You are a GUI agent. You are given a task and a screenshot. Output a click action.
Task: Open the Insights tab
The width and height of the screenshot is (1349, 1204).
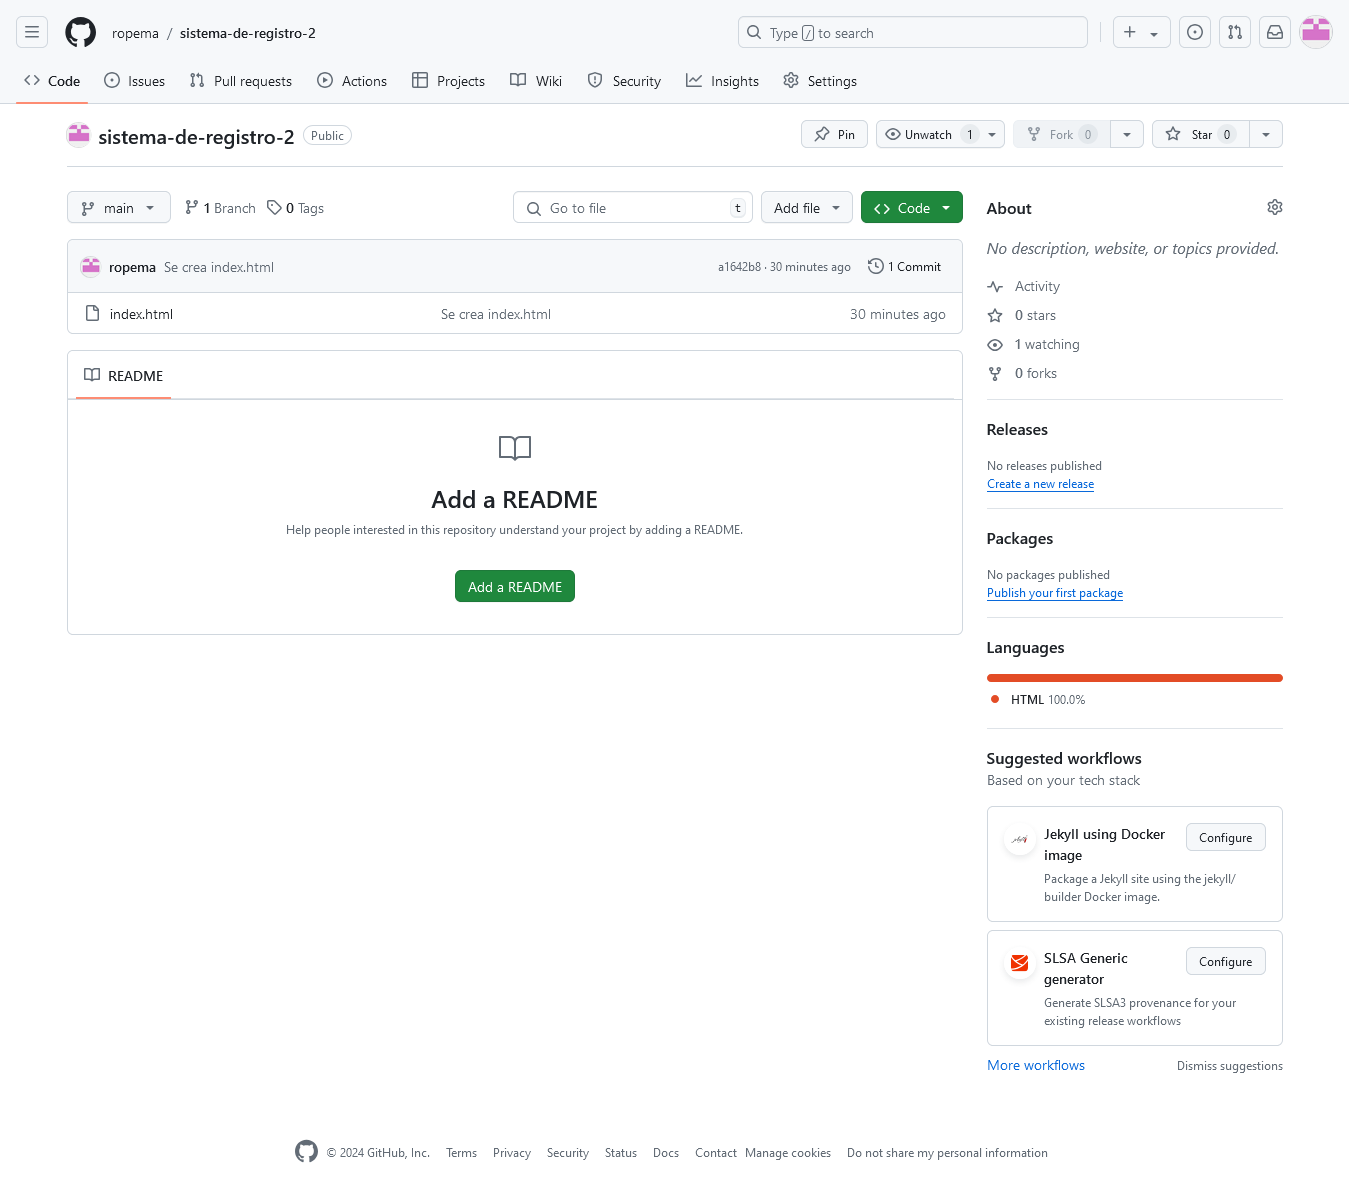[722, 81]
